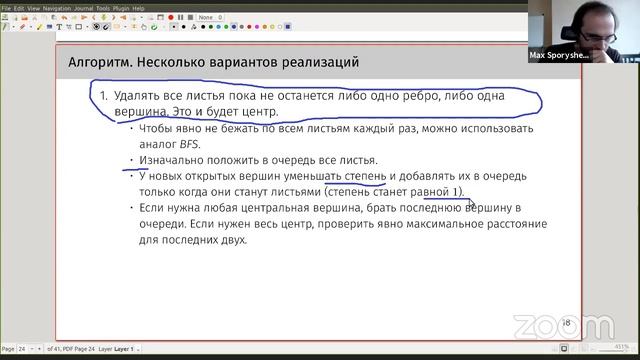Screen dimensions: 640x360
Task: Increase the page number stepper
Action: click(39, 349)
